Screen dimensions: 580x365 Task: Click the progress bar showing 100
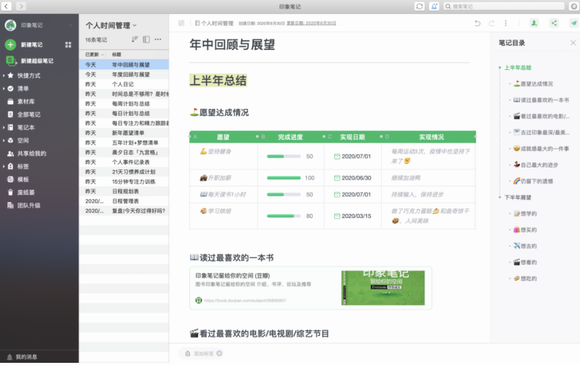[284, 178]
